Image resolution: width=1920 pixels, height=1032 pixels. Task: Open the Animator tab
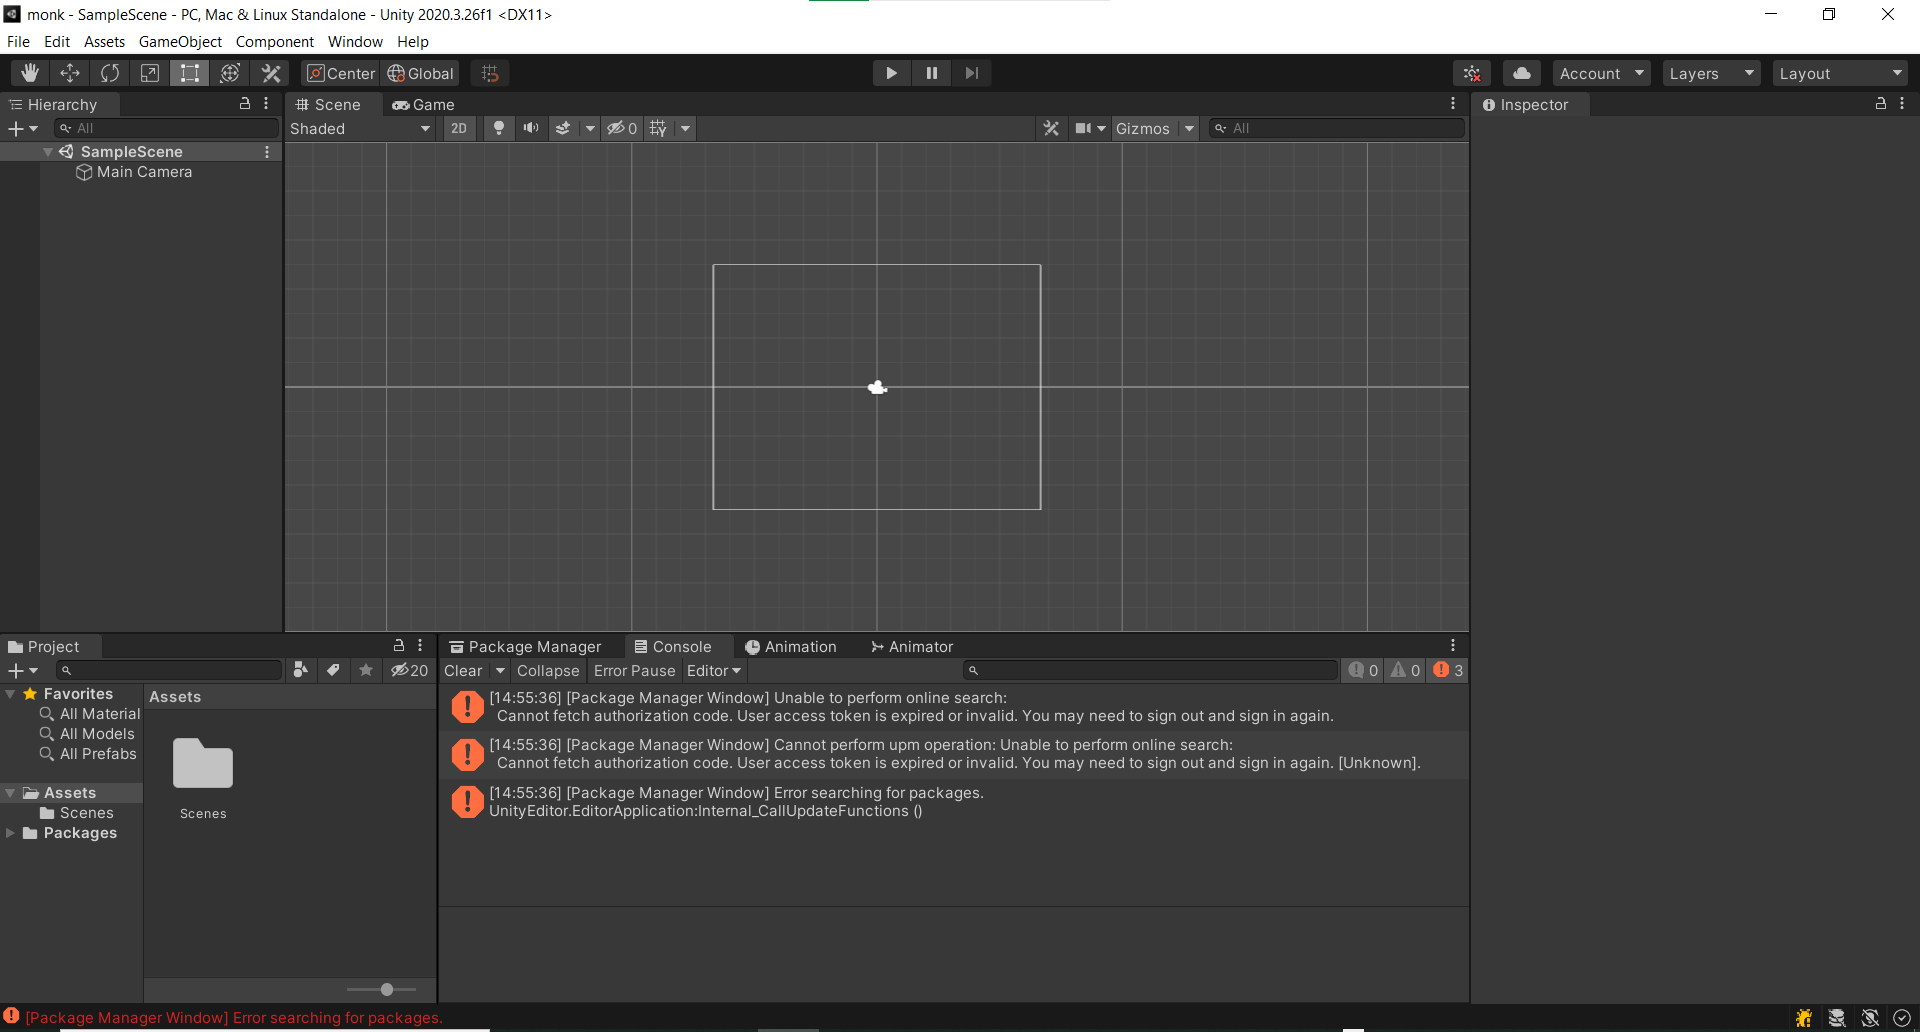pos(912,647)
